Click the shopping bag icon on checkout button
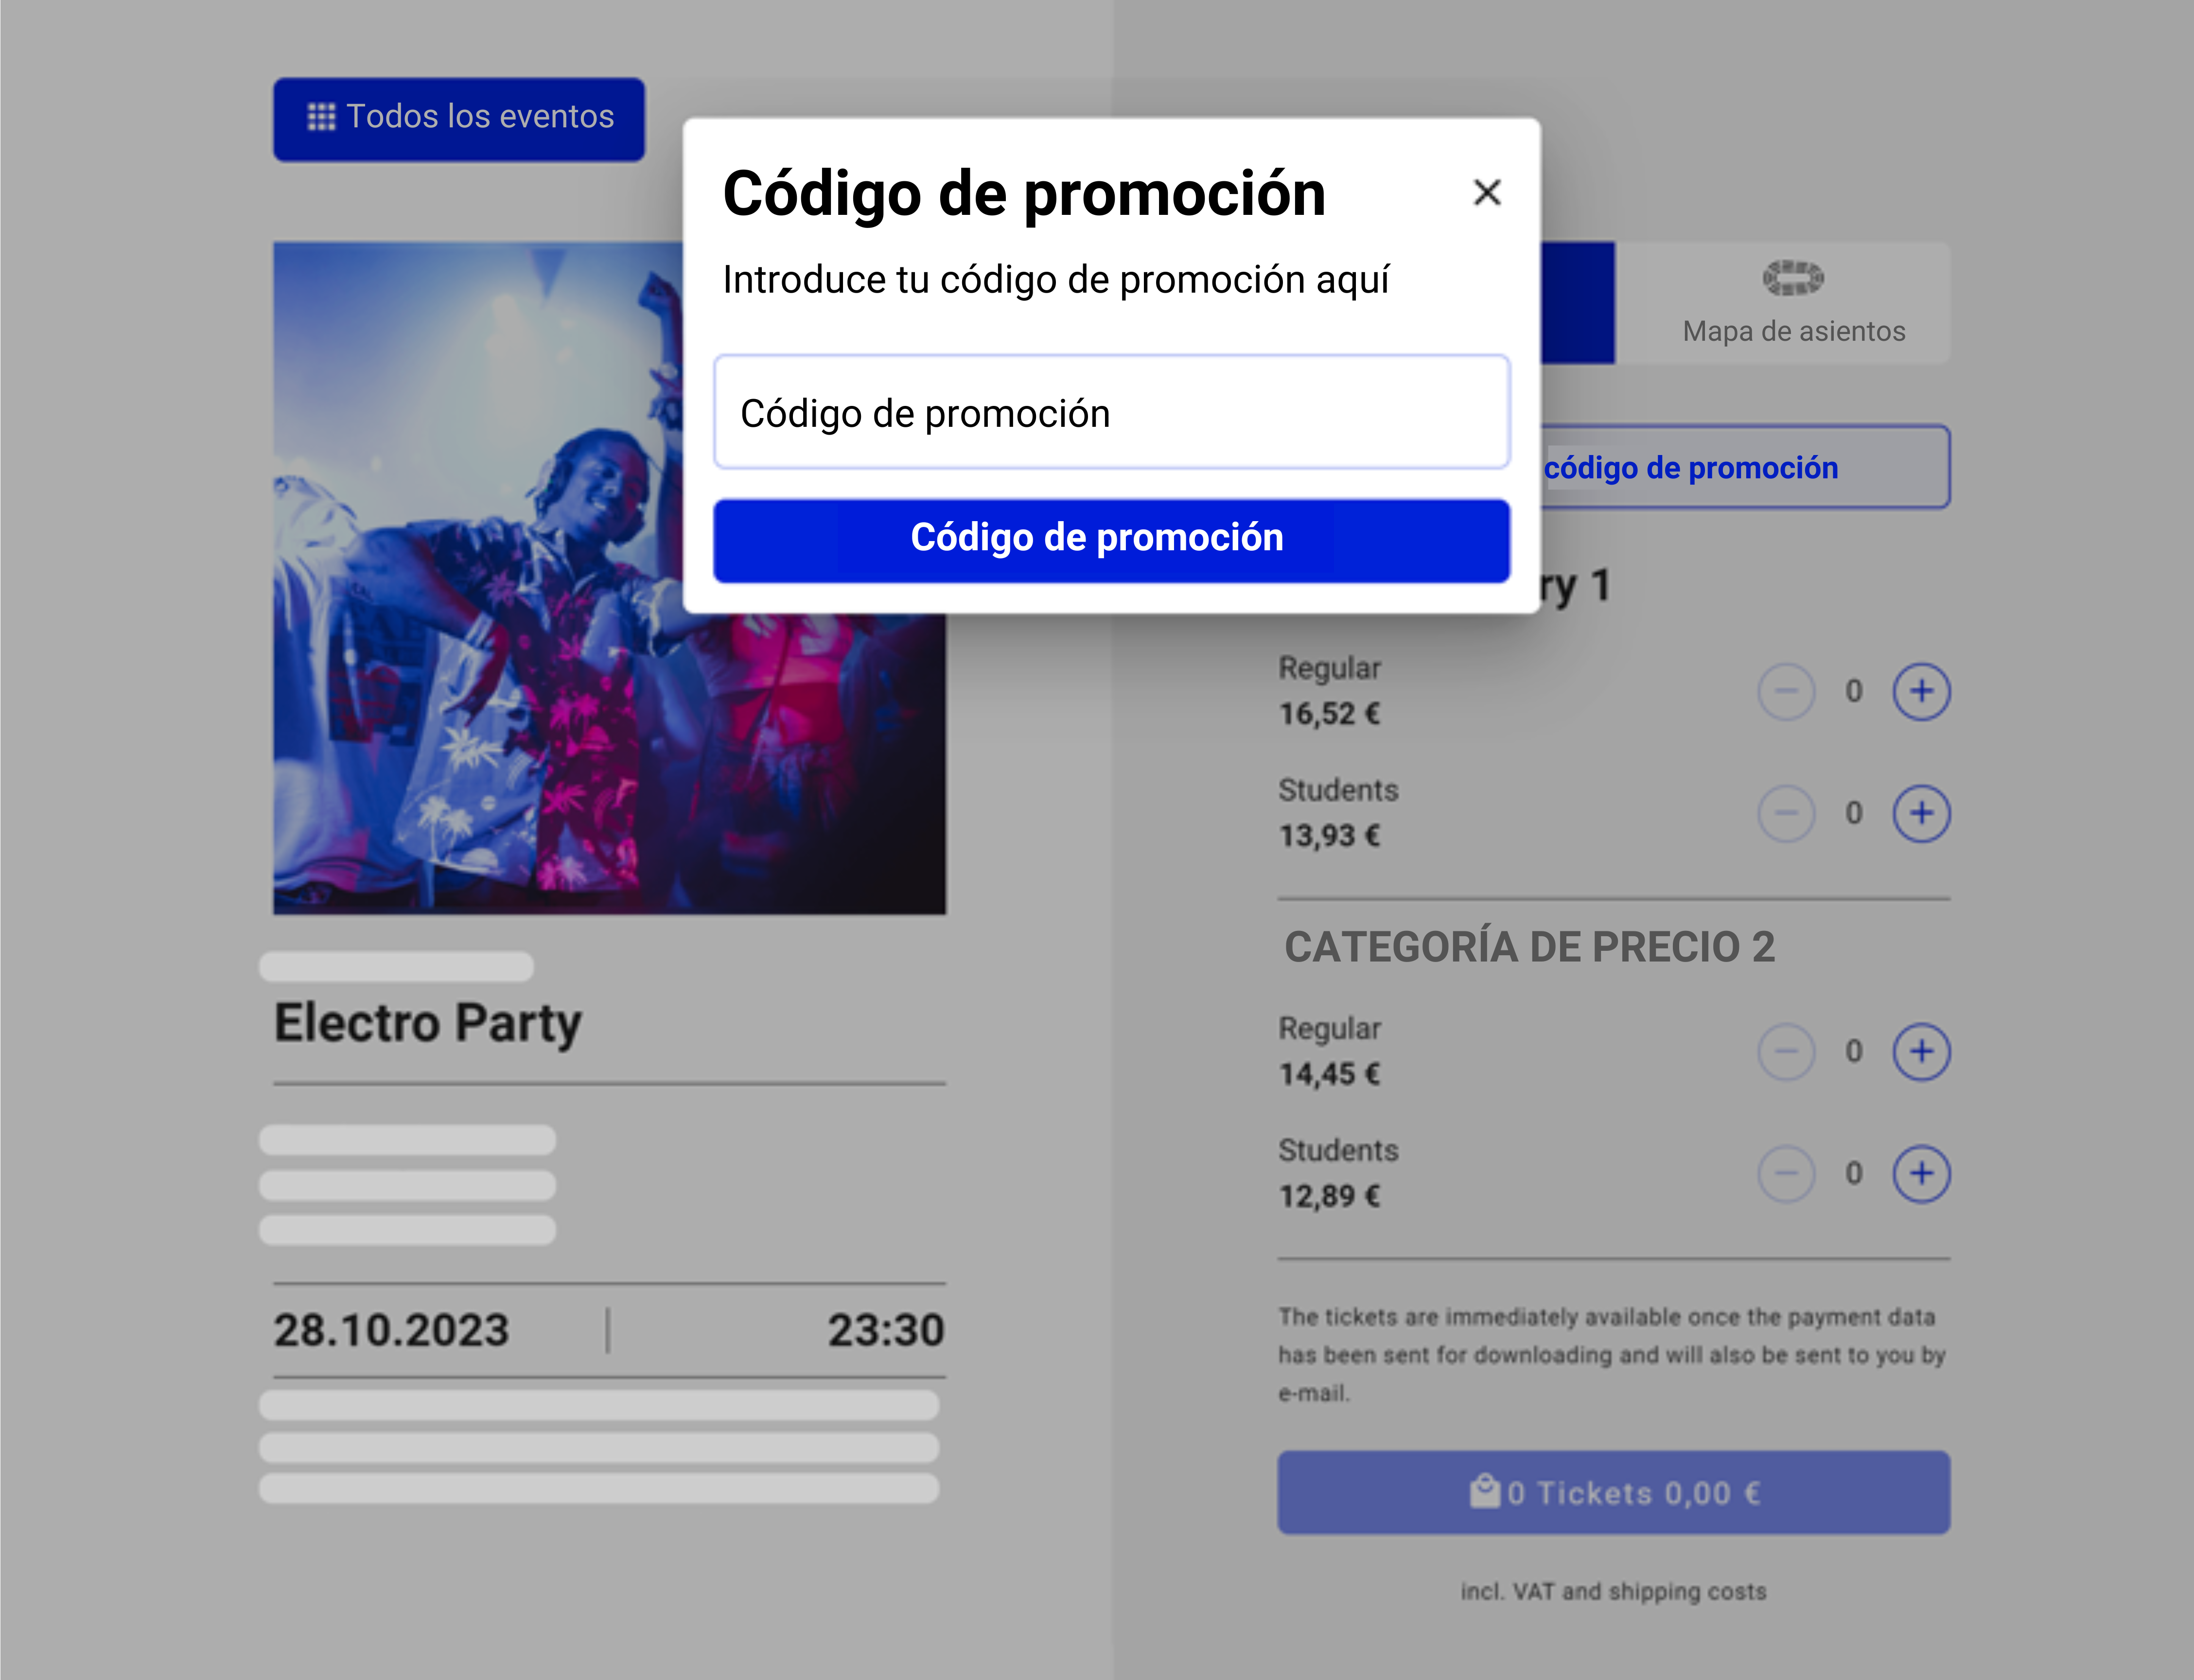This screenshot has width=2194, height=1680. (x=1484, y=1491)
